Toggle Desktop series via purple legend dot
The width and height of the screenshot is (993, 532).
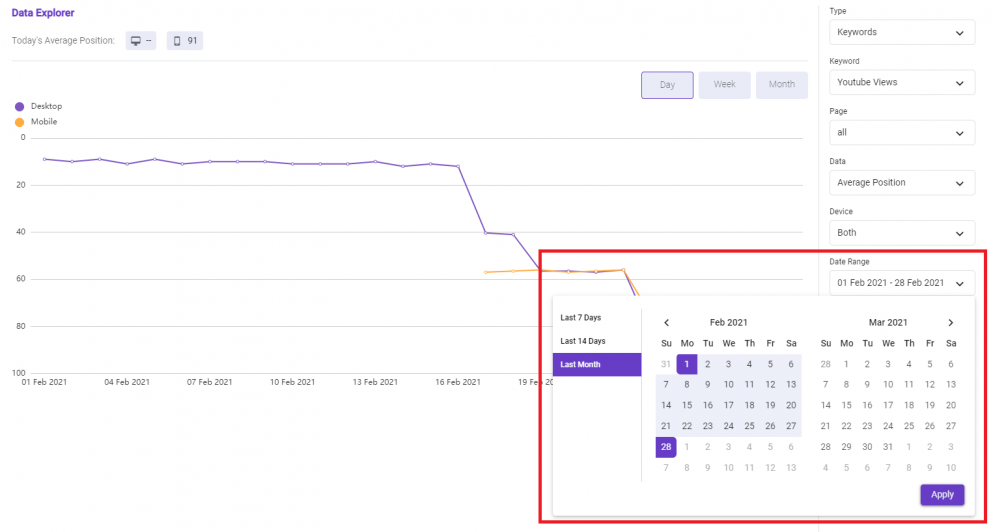[20, 106]
